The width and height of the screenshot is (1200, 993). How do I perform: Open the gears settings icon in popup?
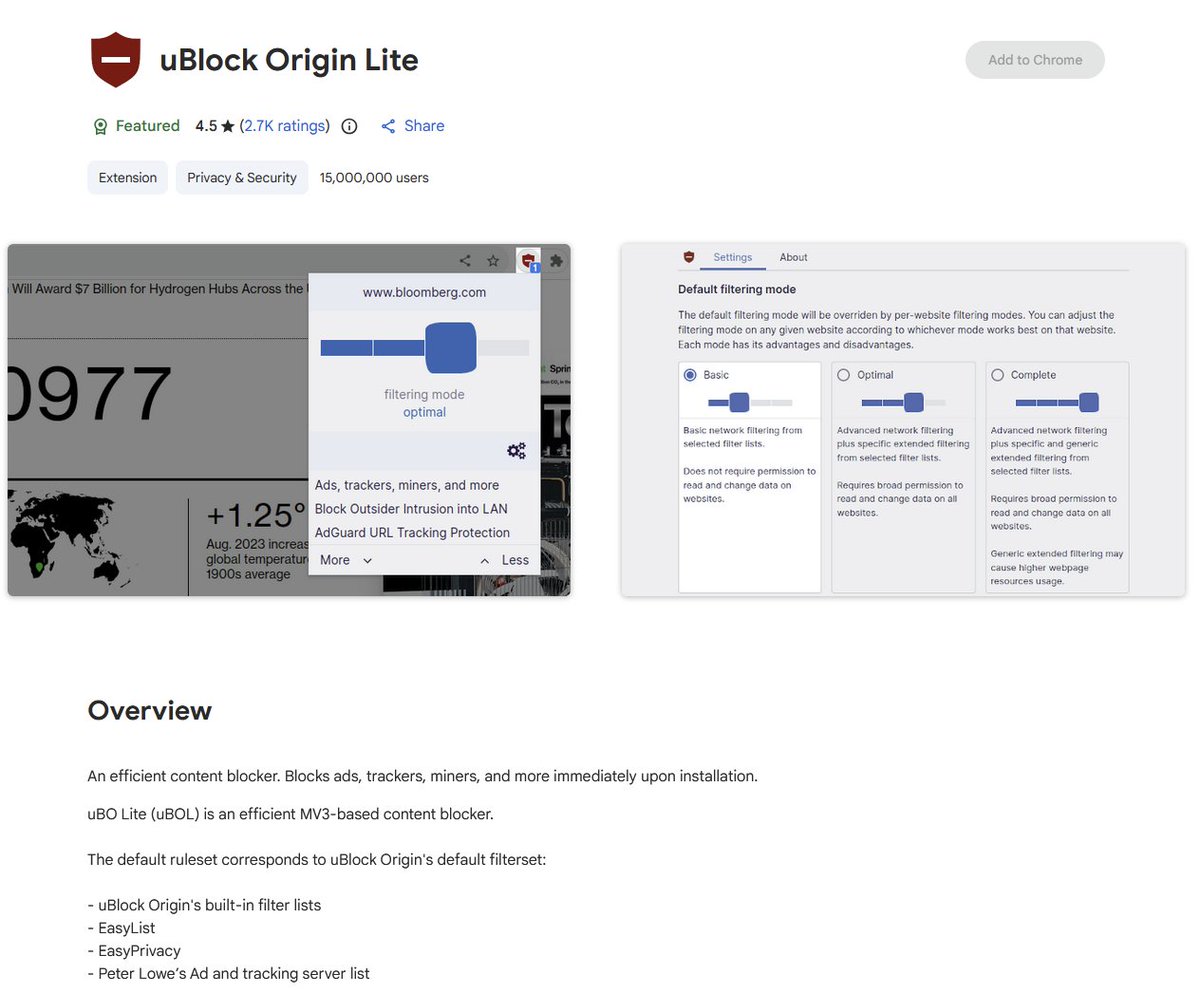(516, 451)
